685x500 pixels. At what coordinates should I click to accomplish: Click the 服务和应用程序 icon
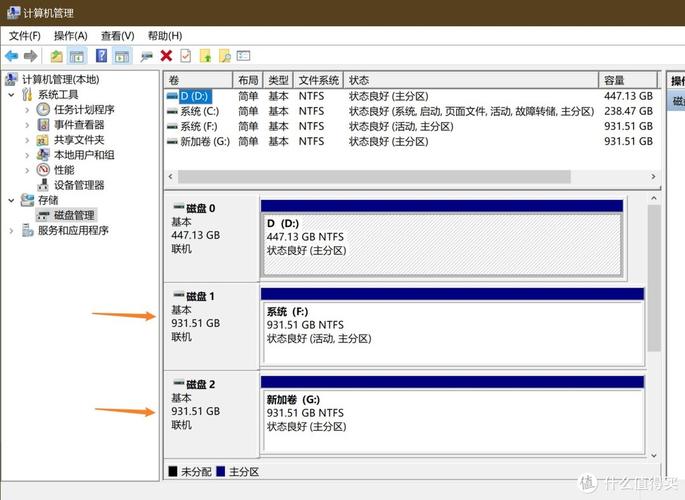coord(28,230)
